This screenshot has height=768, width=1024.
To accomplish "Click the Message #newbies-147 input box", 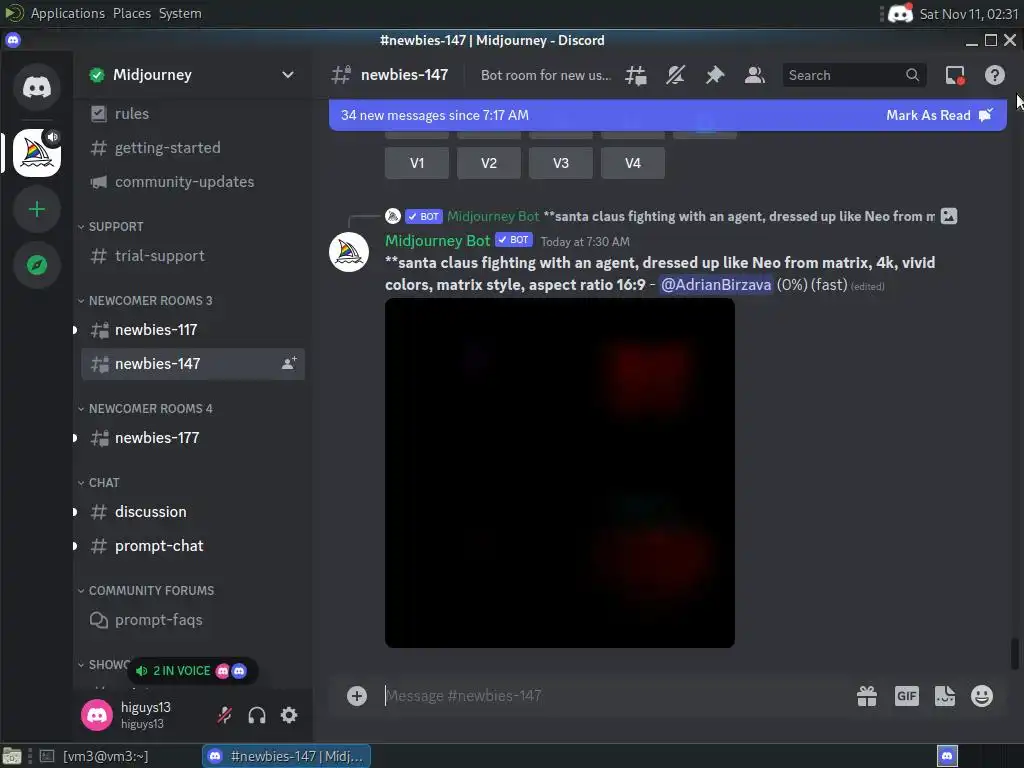I will (x=614, y=696).
